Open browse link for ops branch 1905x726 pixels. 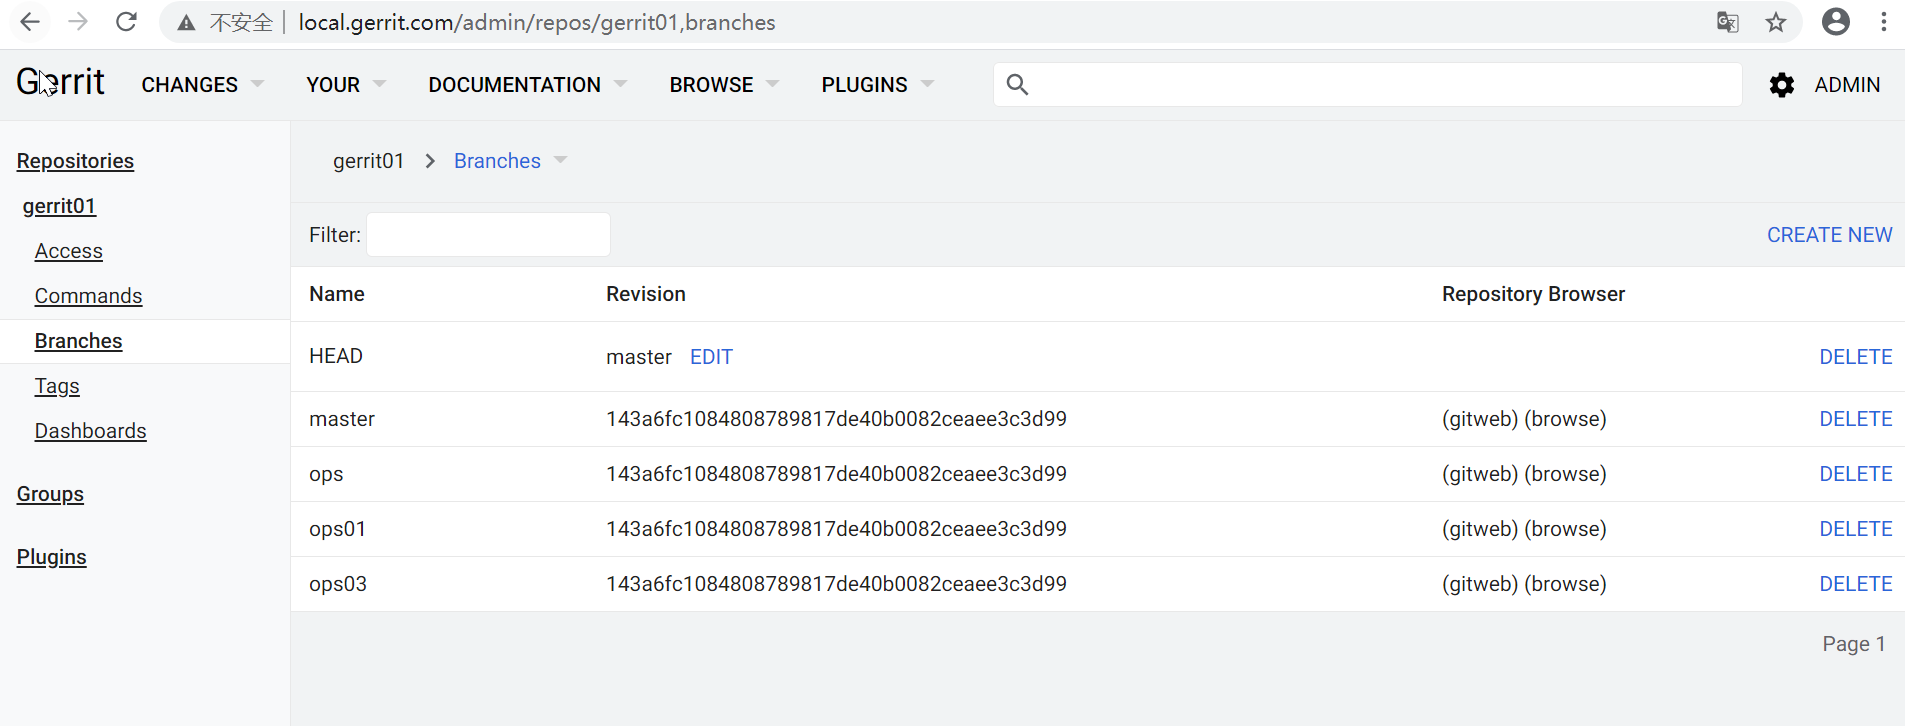(x=1565, y=474)
